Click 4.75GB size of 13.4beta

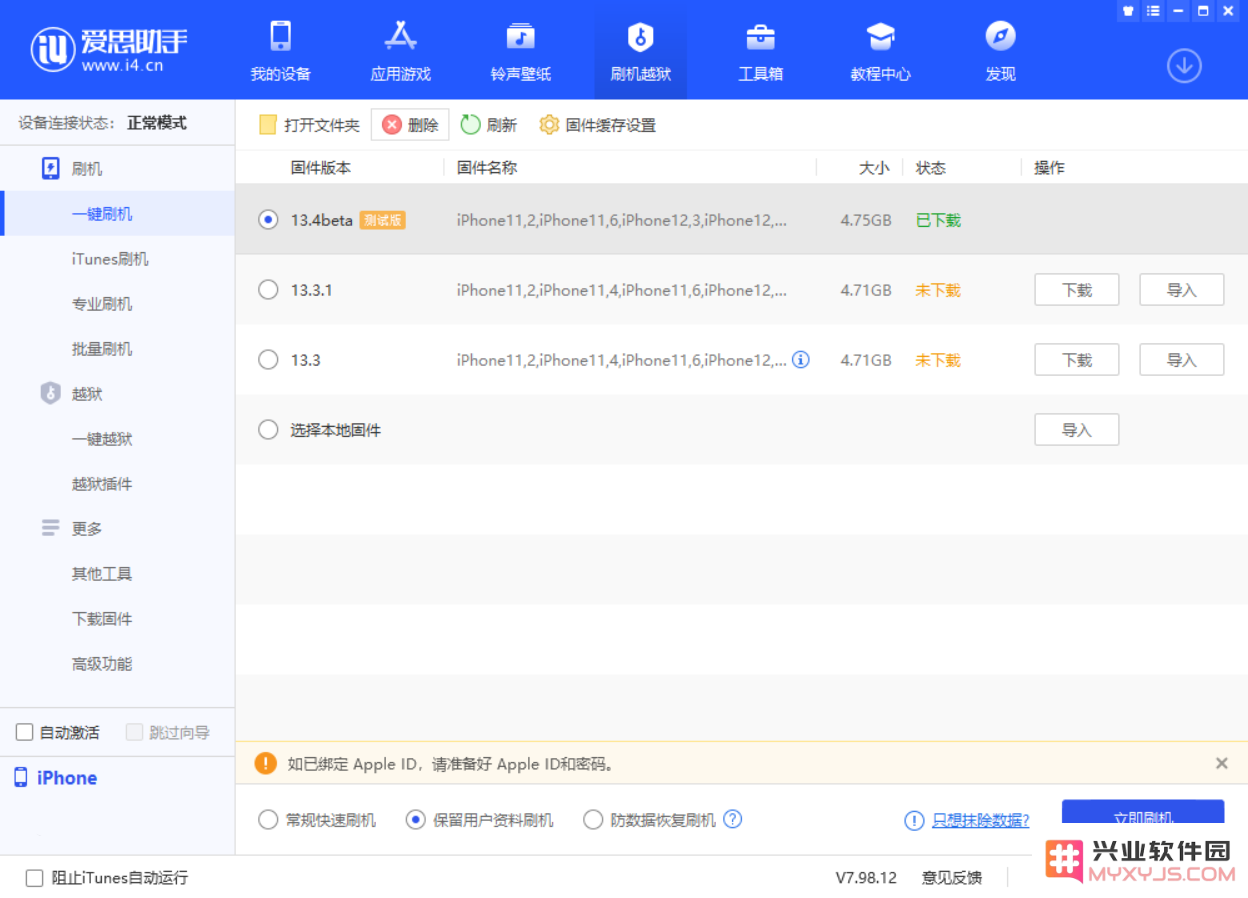[x=866, y=220]
